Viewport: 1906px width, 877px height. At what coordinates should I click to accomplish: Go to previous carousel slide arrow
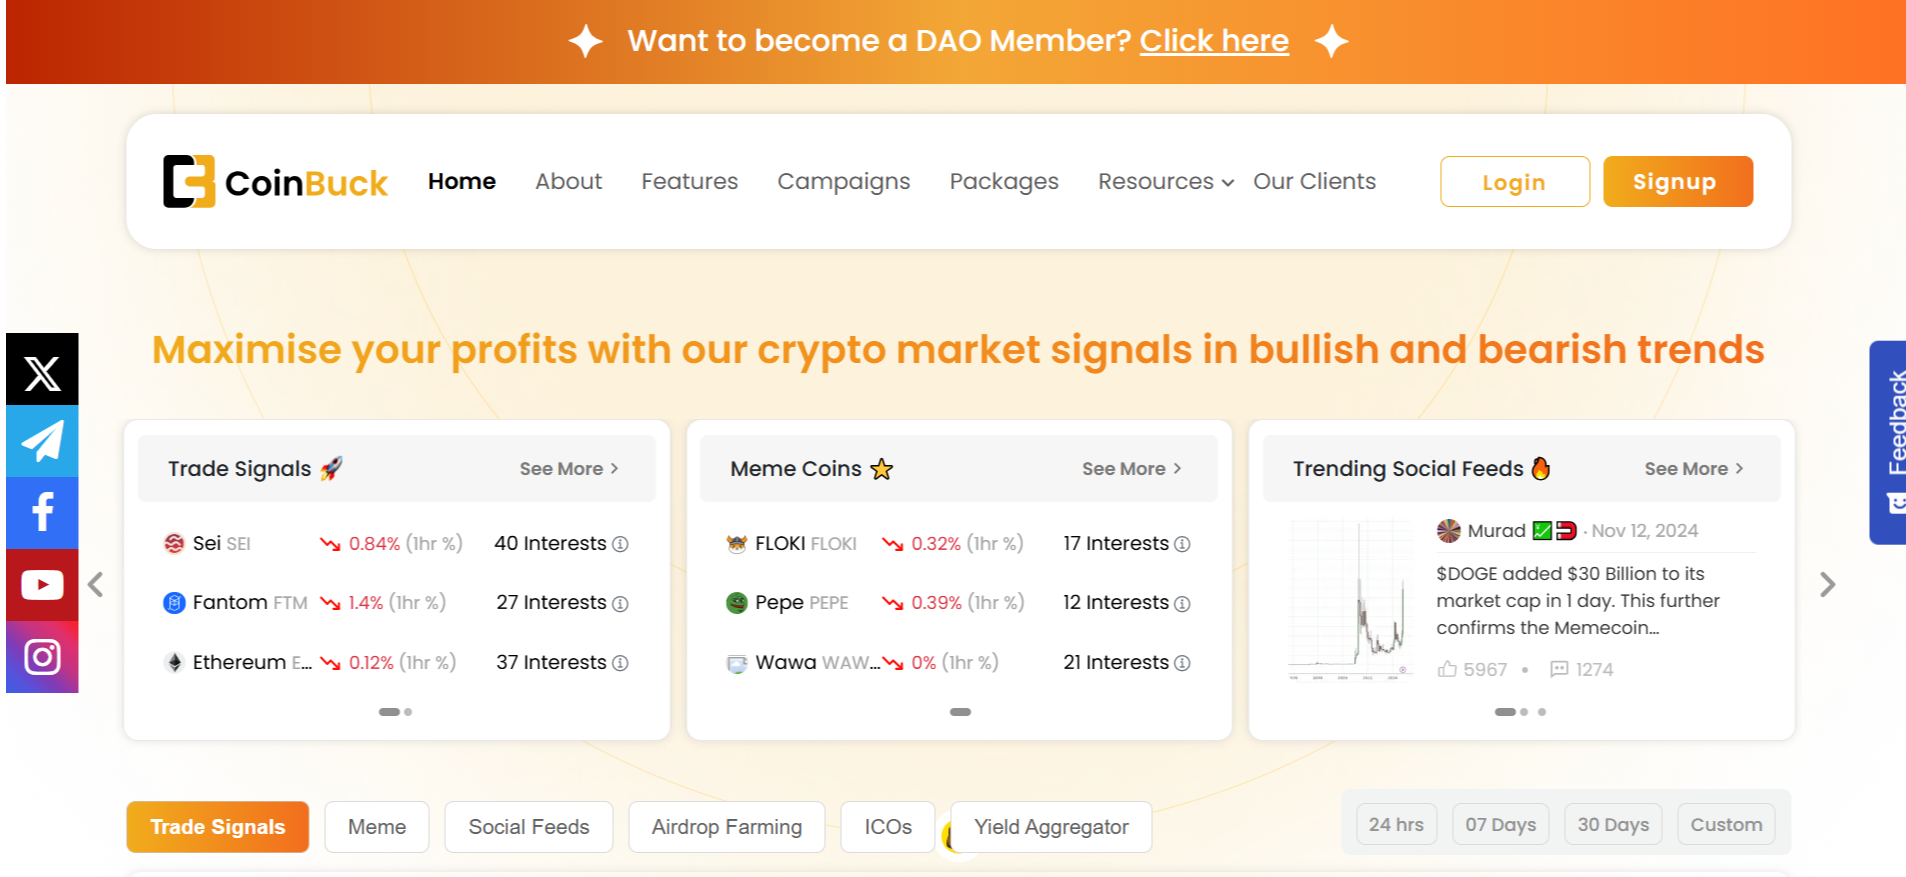pyautogui.click(x=96, y=584)
